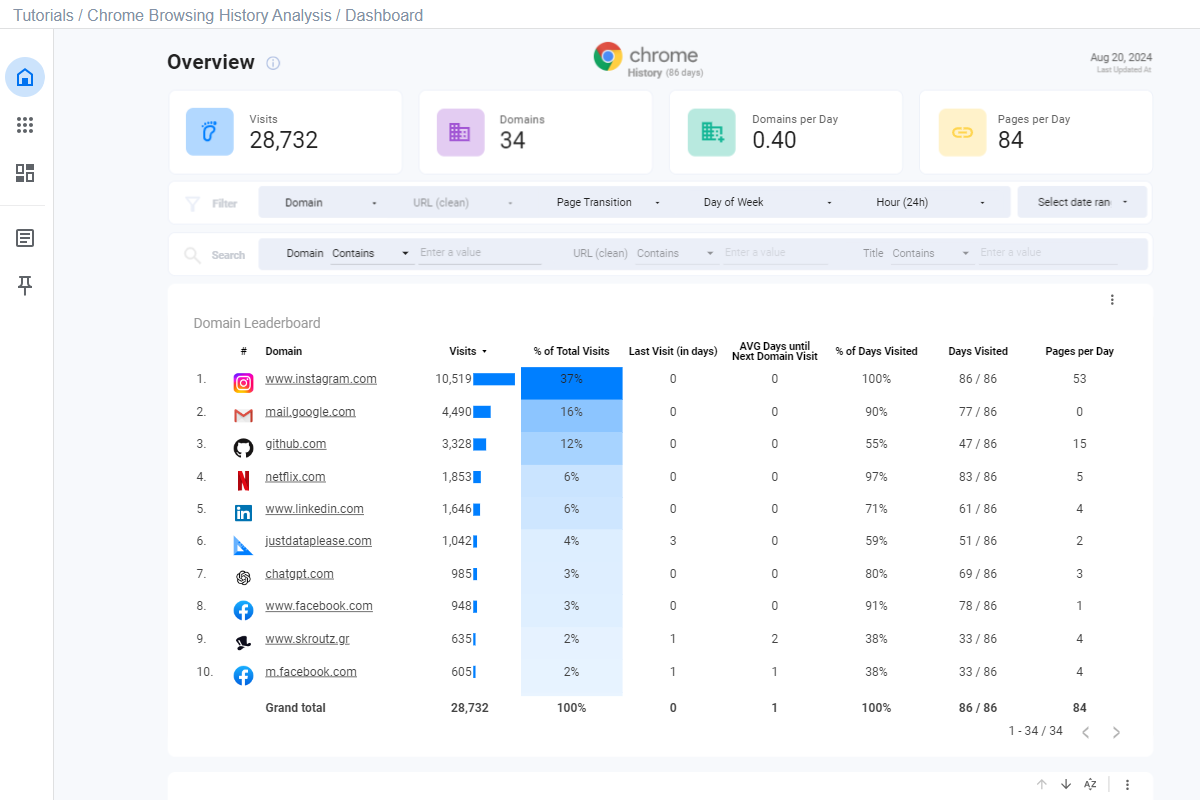Click the report list icon in the sidebar

[24, 237]
